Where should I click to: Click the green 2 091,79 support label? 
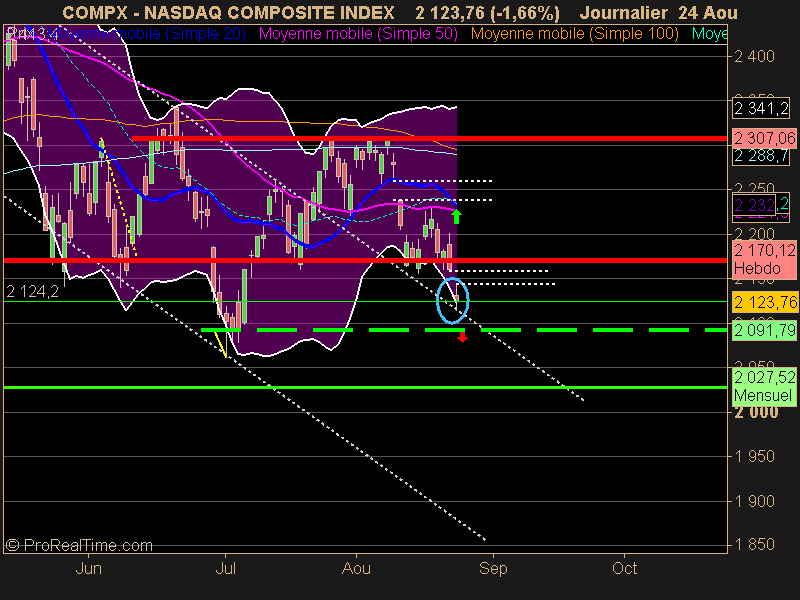pos(764,330)
